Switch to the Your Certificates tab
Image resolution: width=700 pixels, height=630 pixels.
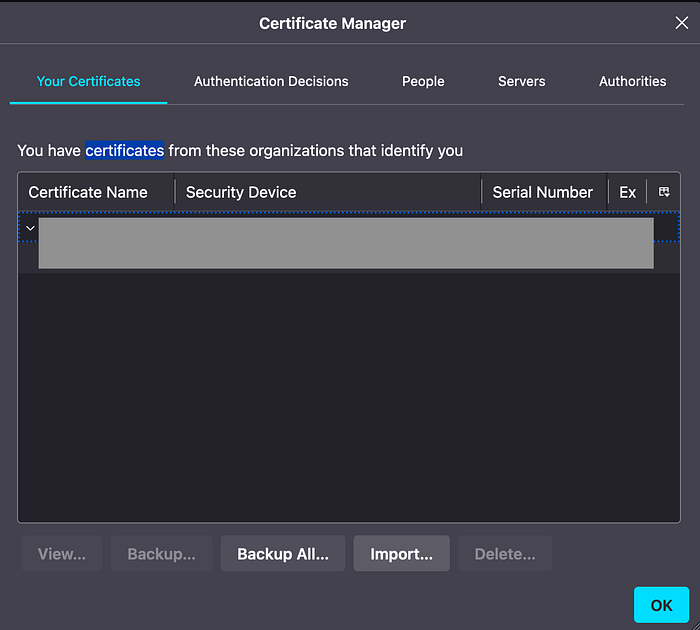(88, 81)
